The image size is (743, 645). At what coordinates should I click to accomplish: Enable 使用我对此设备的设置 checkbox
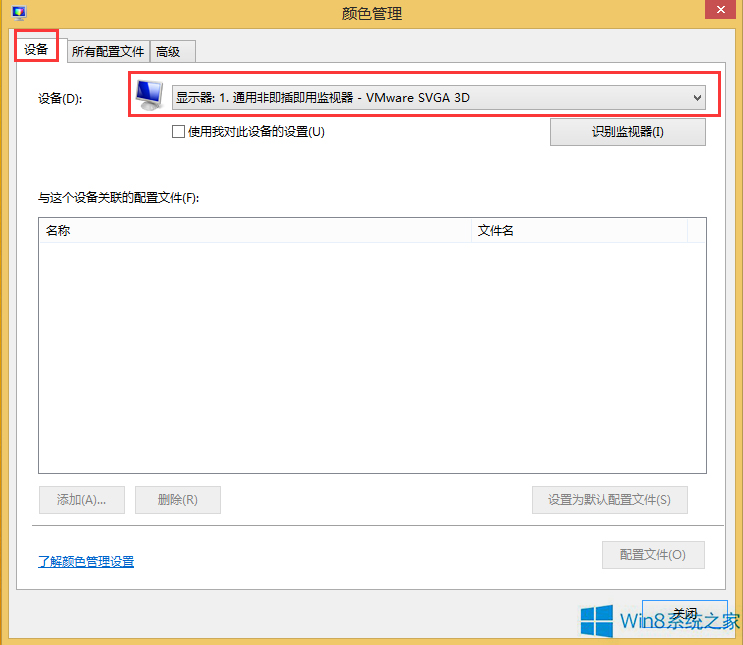(x=178, y=131)
